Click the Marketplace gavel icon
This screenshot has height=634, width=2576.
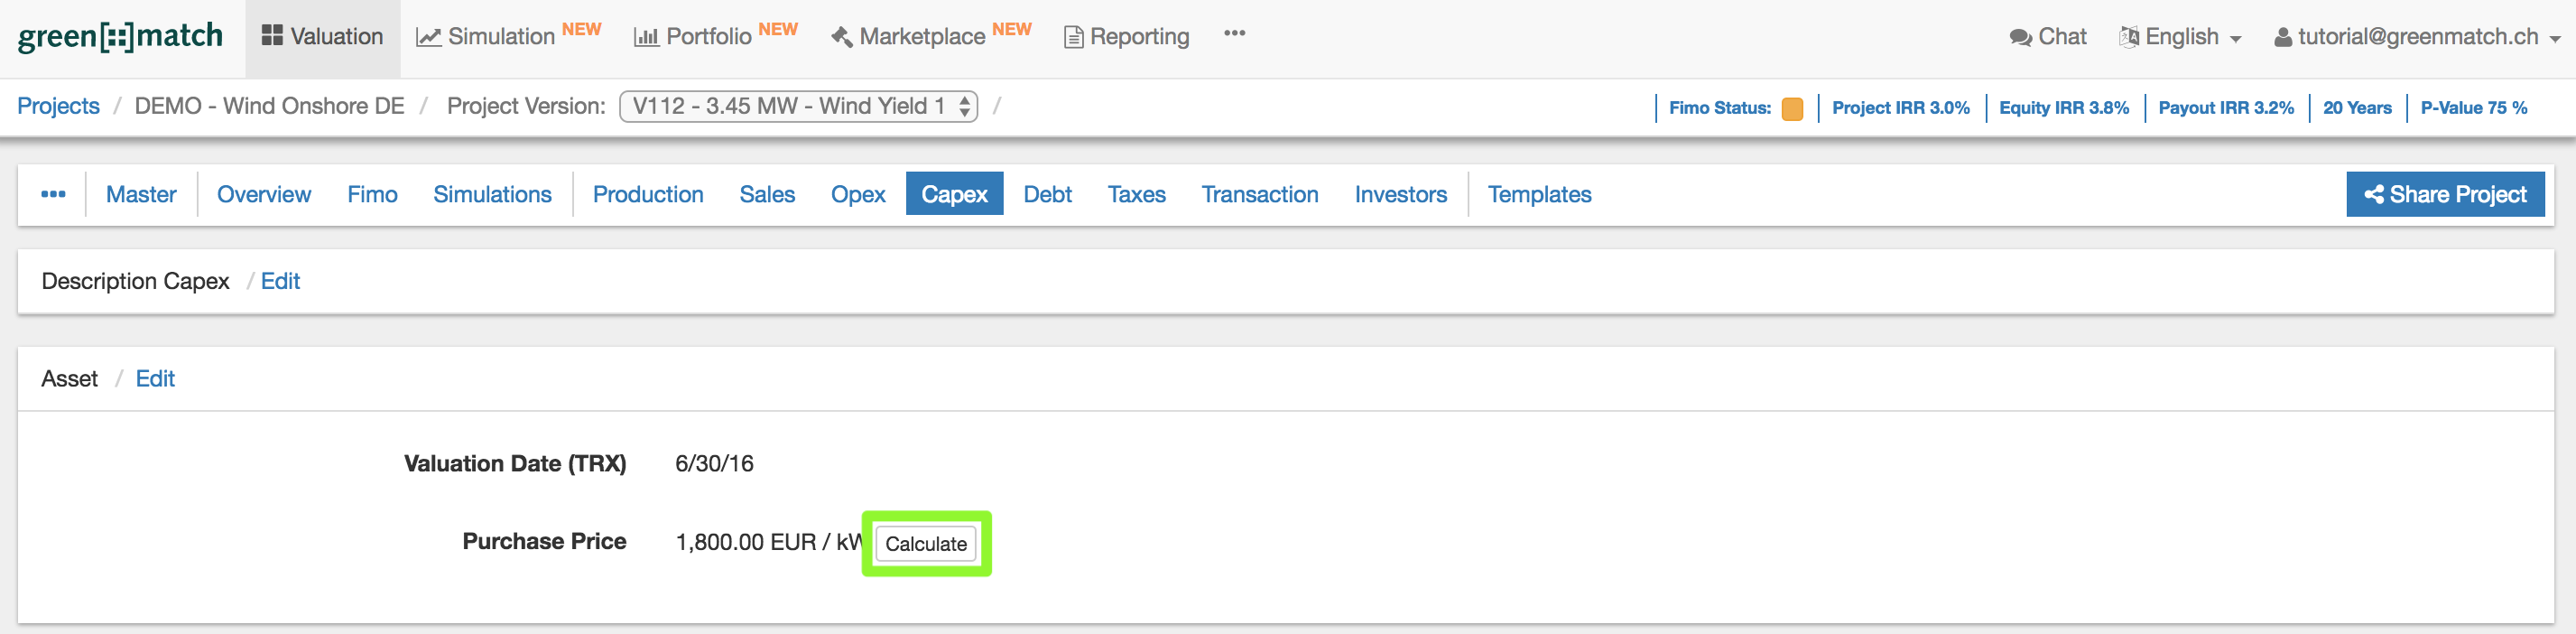842,38
